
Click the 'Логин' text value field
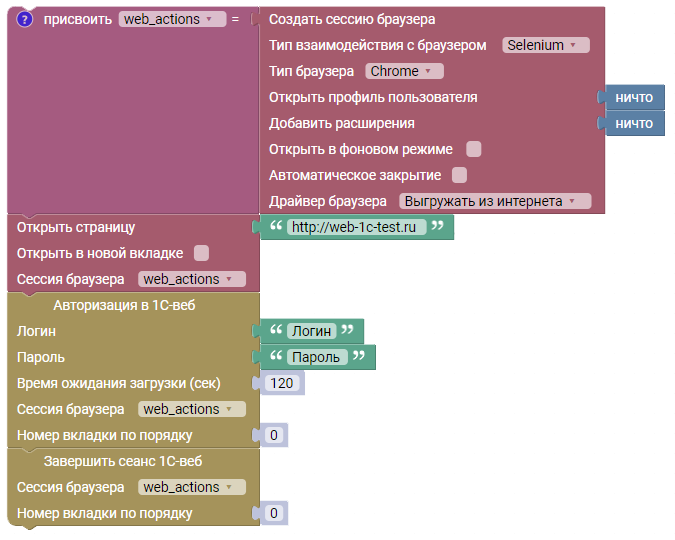(310, 331)
